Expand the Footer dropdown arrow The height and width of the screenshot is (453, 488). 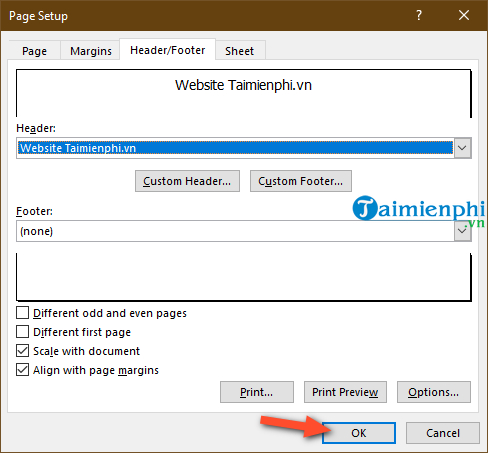tap(462, 231)
